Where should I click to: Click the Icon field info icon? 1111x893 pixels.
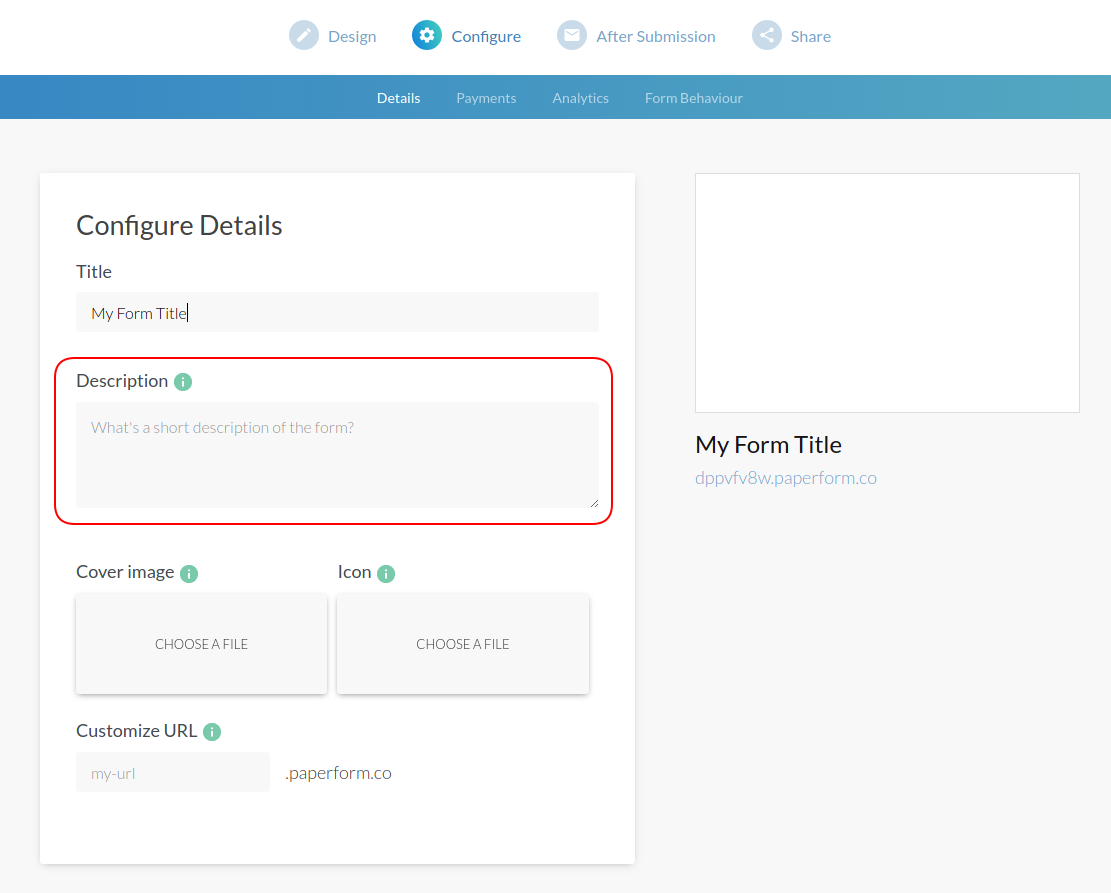(385, 572)
